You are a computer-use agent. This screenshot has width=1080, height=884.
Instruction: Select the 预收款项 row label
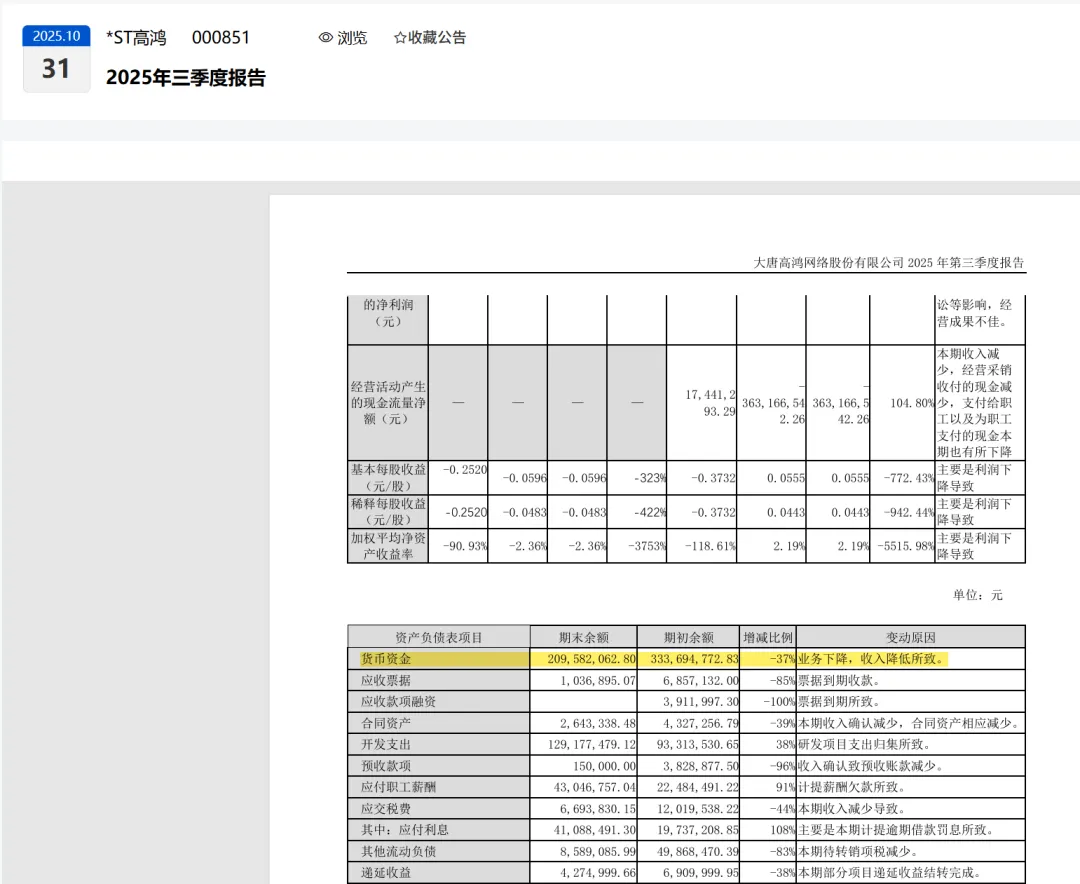[x=386, y=765]
